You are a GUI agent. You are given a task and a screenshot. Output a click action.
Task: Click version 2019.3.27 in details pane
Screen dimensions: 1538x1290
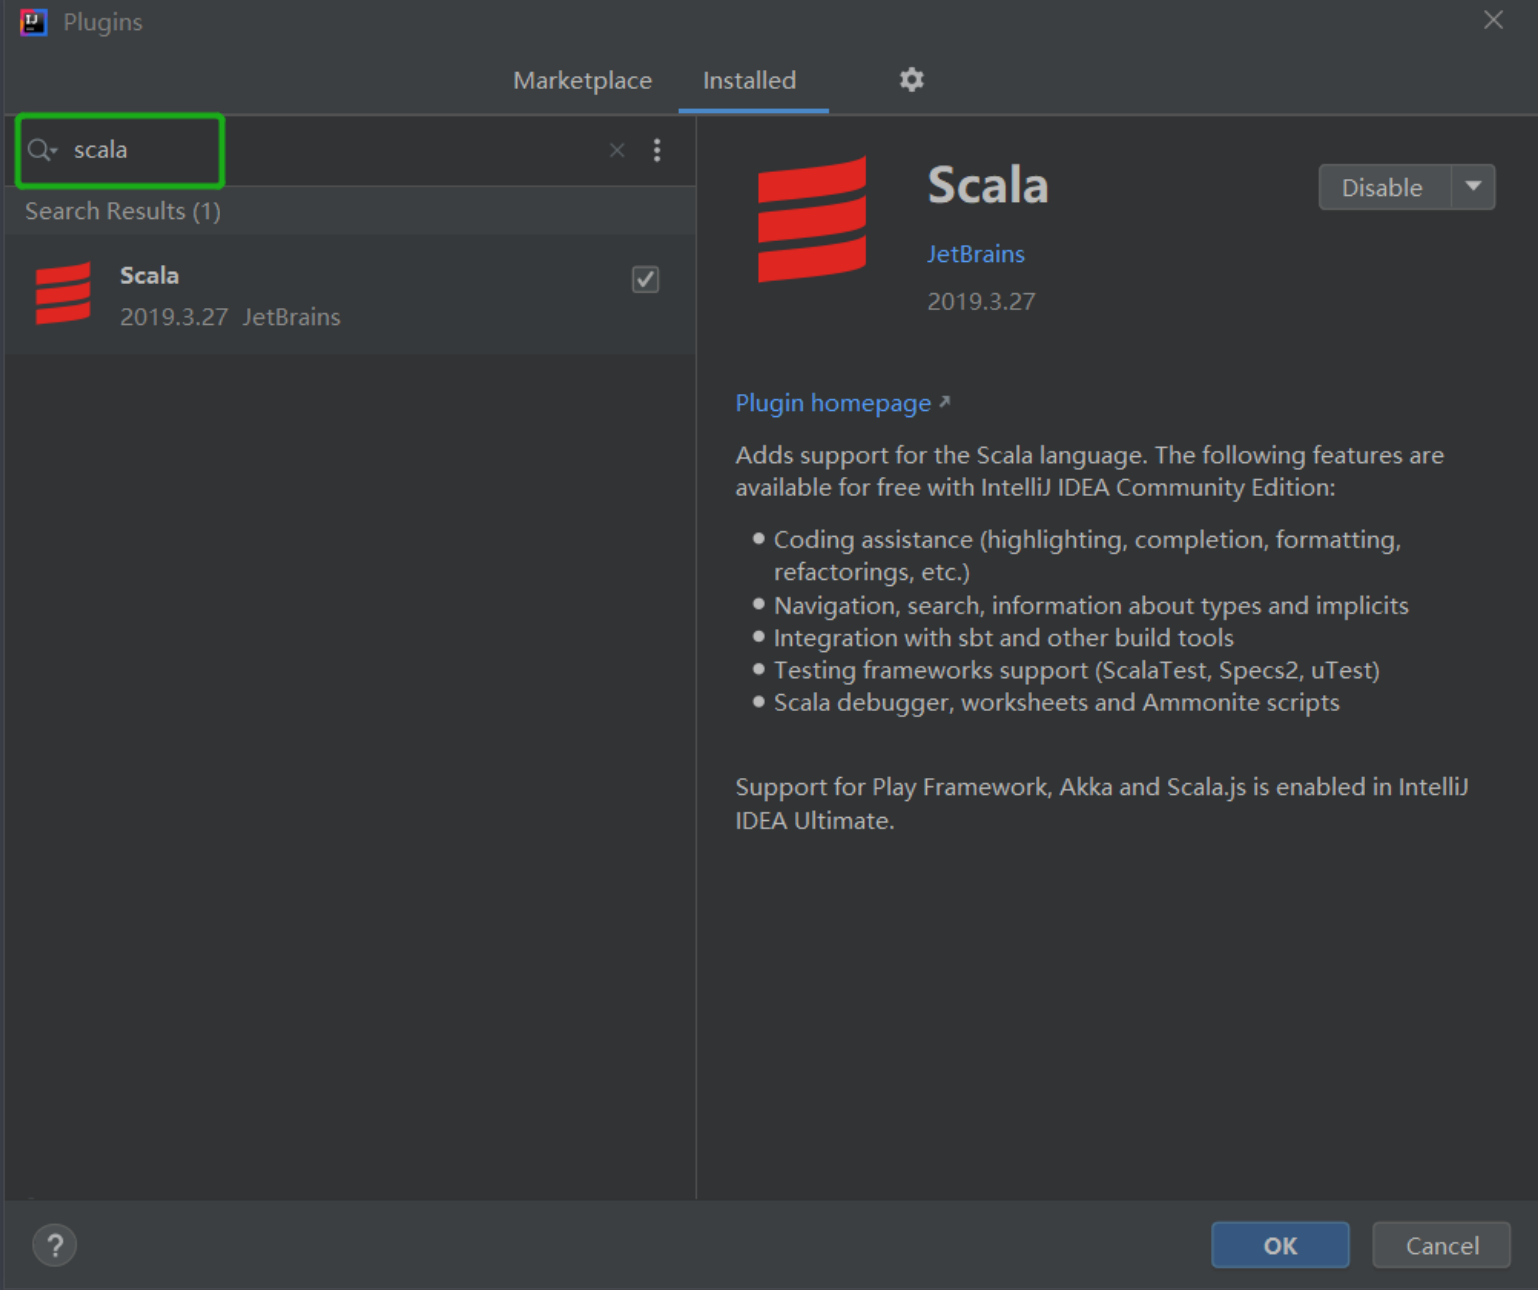point(981,301)
